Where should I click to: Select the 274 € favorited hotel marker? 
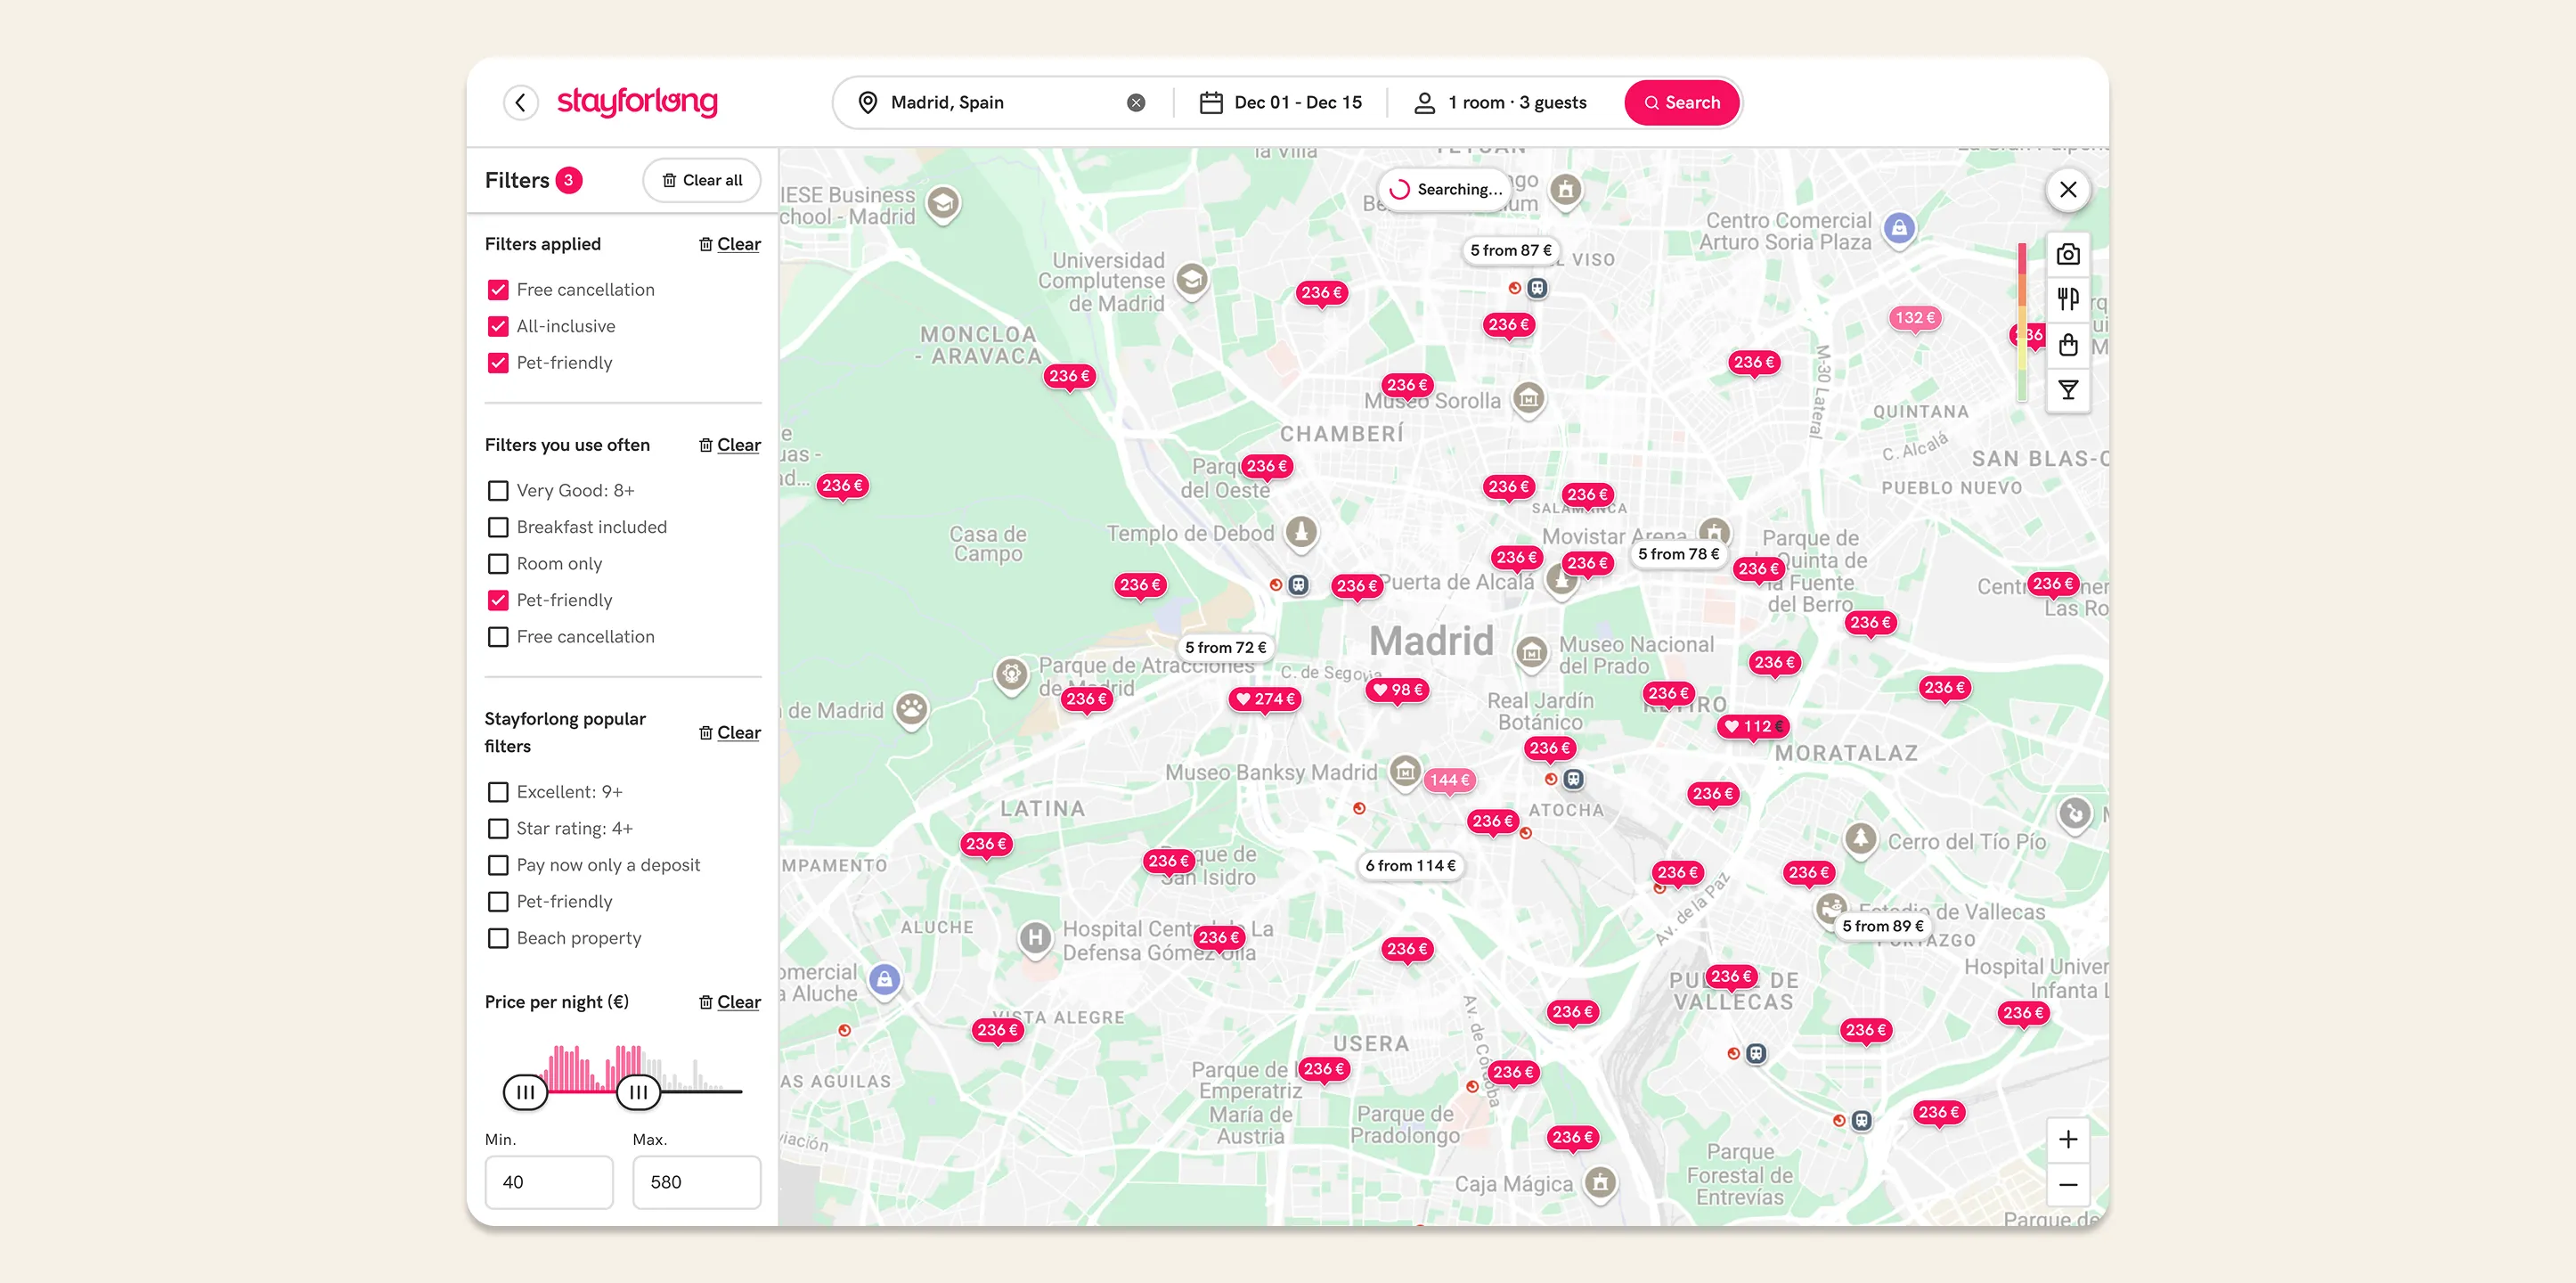coord(1265,699)
